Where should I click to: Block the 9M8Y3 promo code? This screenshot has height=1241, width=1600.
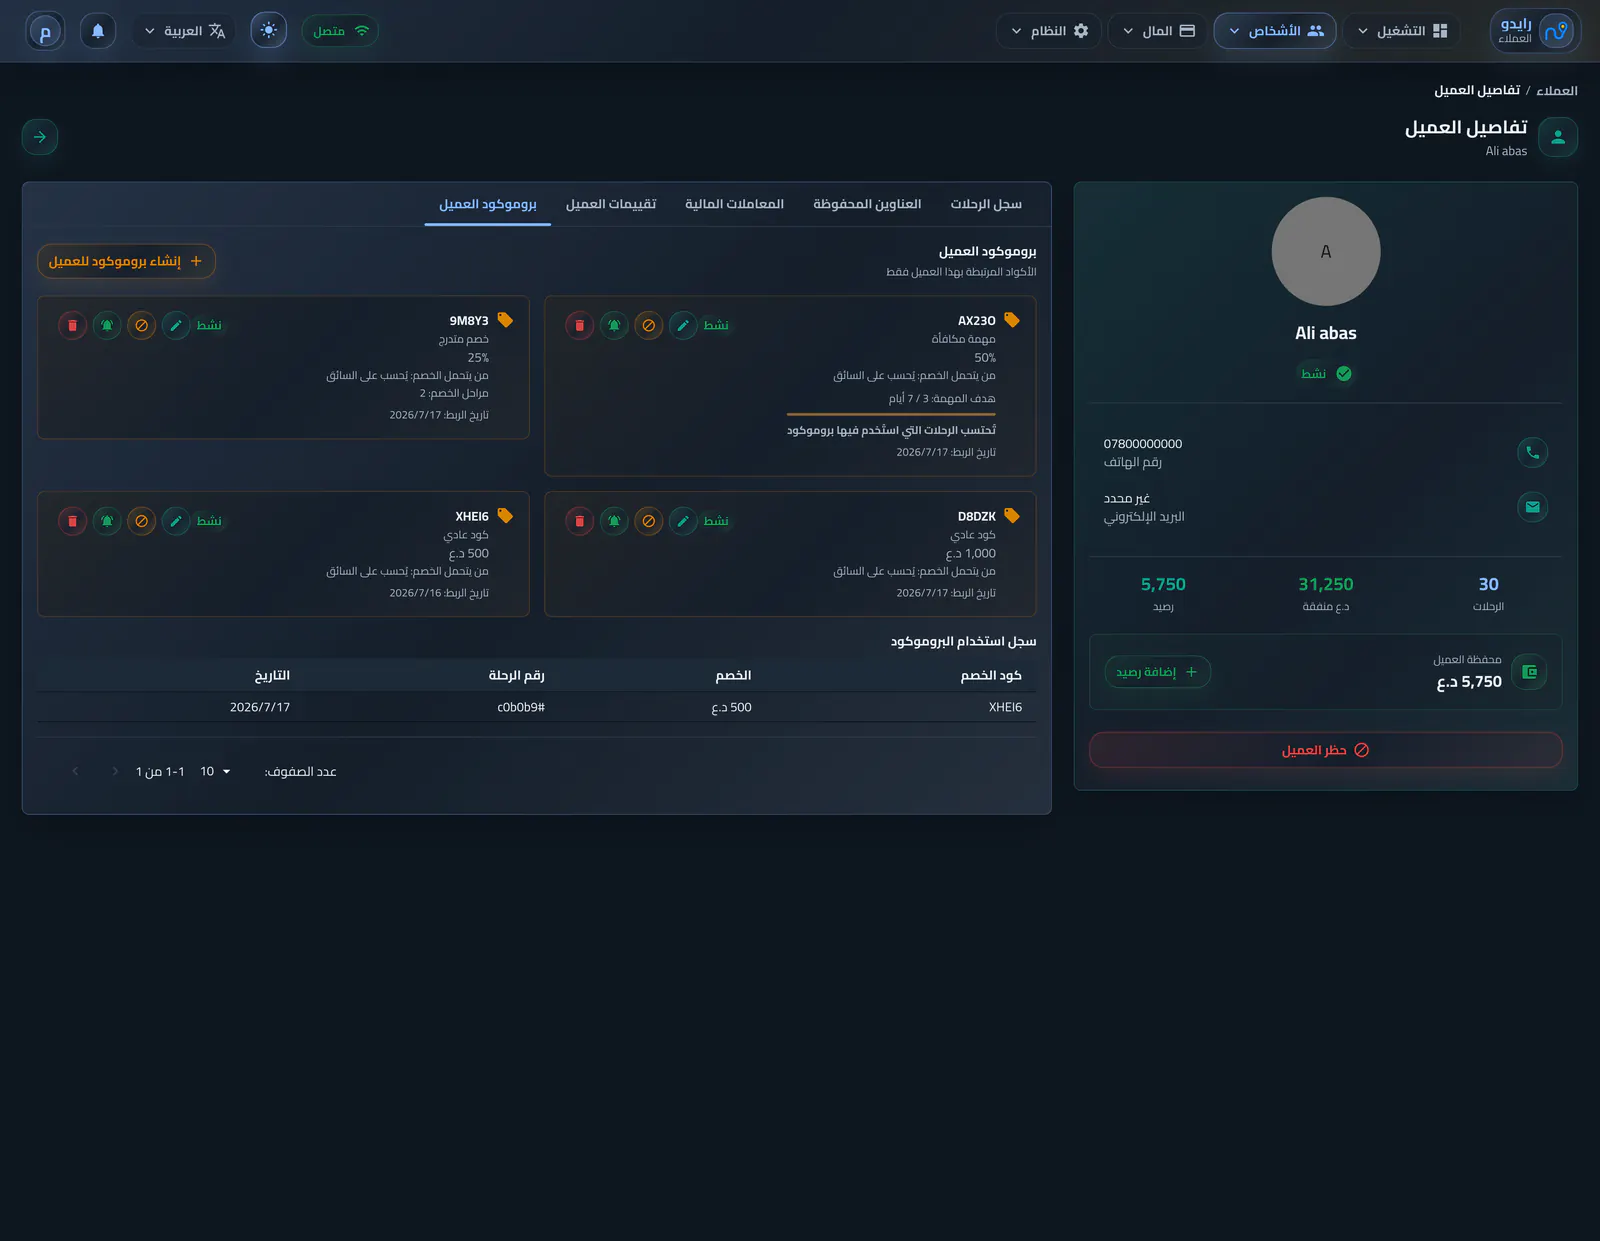[x=142, y=325]
